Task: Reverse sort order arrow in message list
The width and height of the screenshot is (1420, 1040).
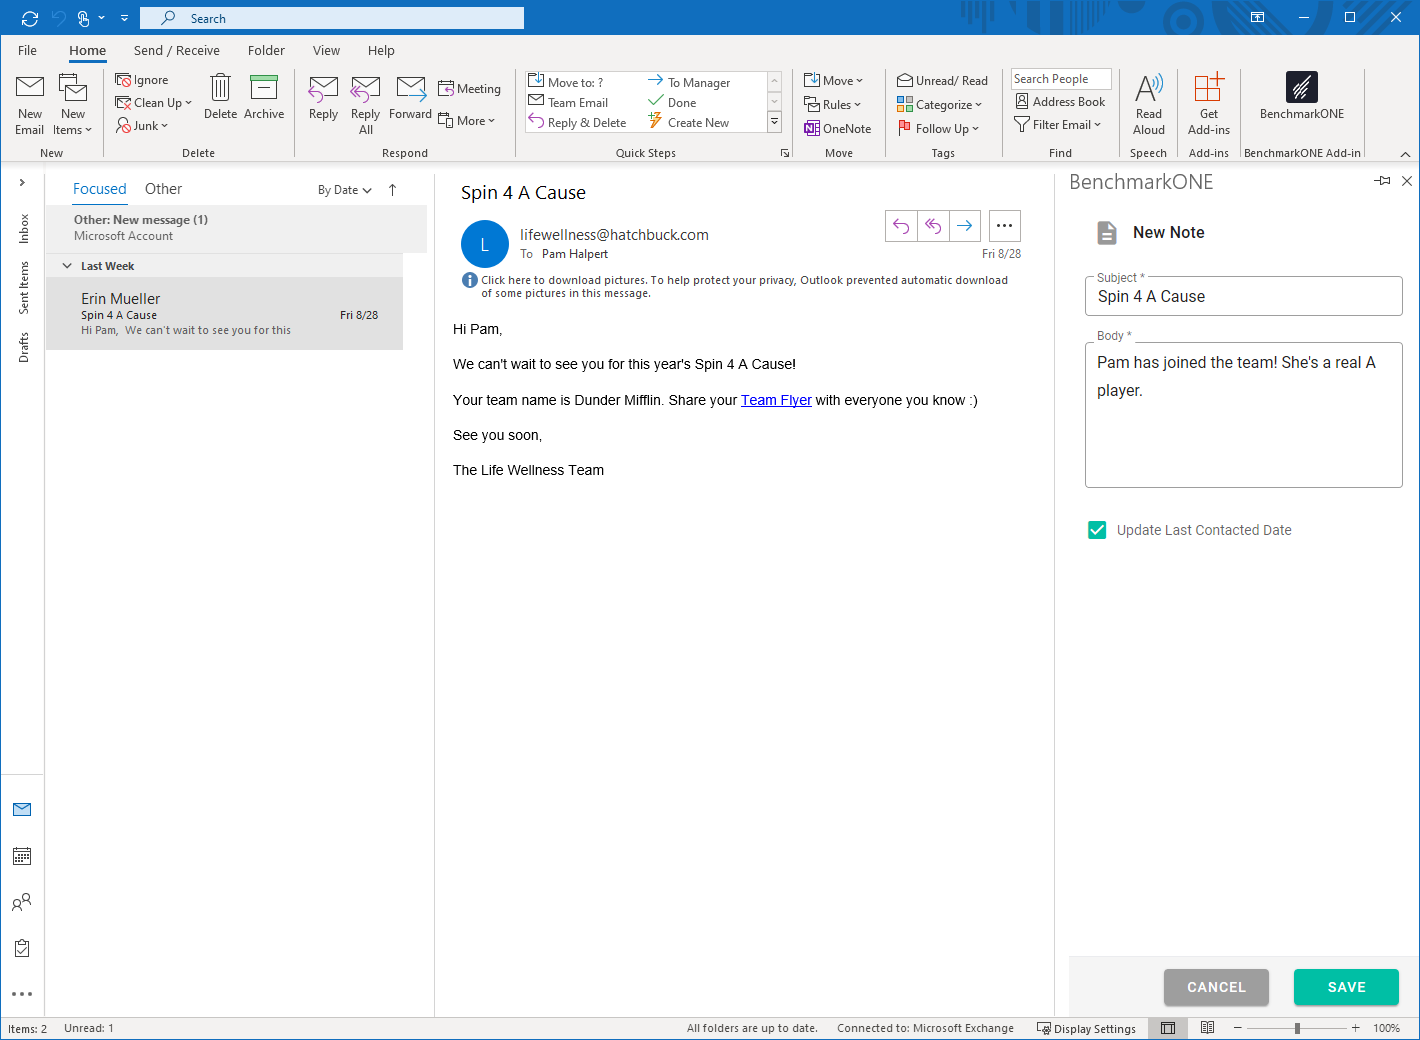Action: (x=393, y=190)
